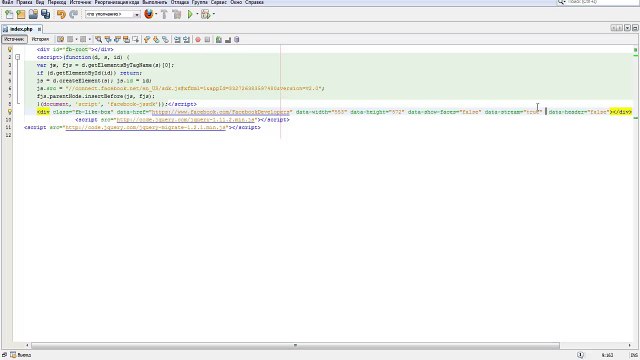Click the Redo arrow icon
Viewport: 640px width, 360px height.
(73, 15)
